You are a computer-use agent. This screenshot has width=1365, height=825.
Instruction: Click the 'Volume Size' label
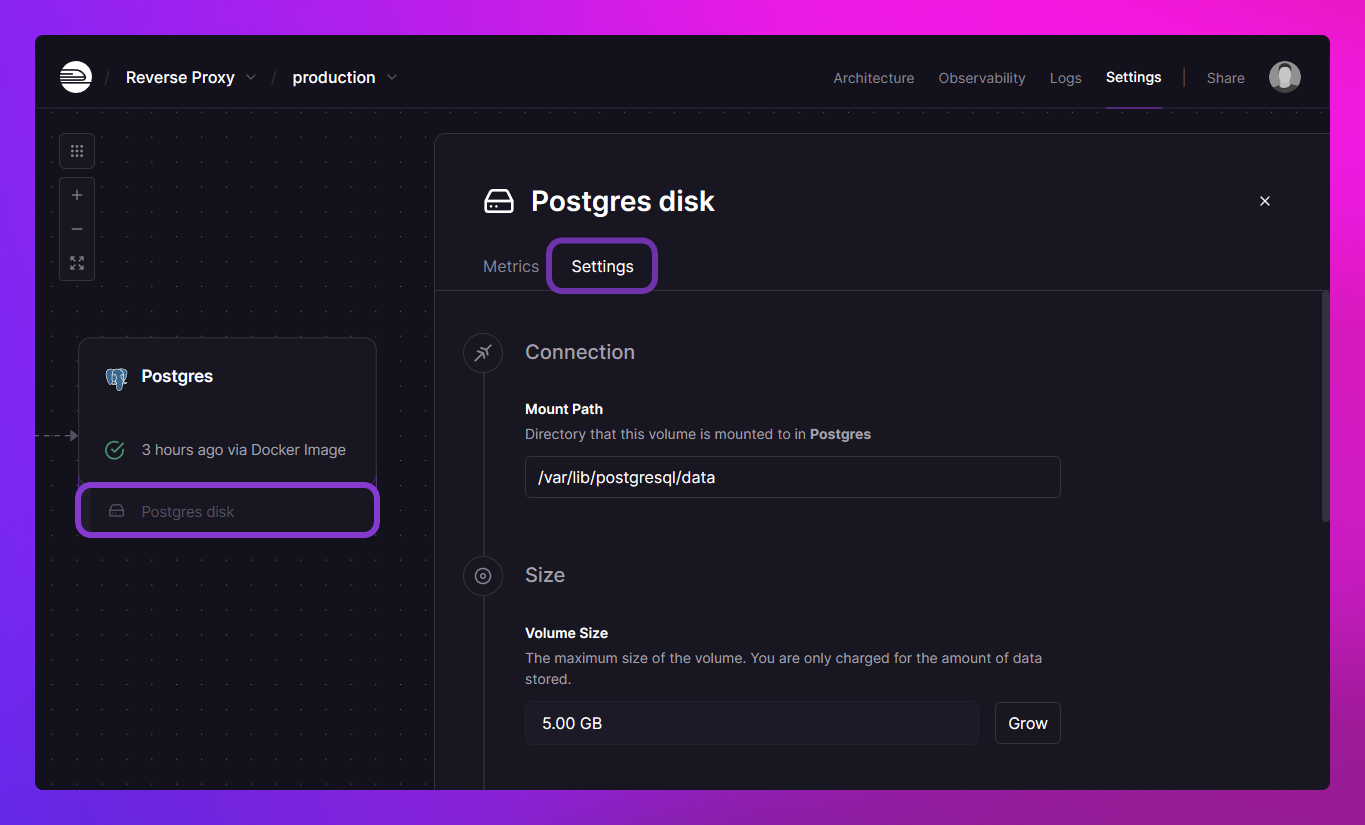567,633
